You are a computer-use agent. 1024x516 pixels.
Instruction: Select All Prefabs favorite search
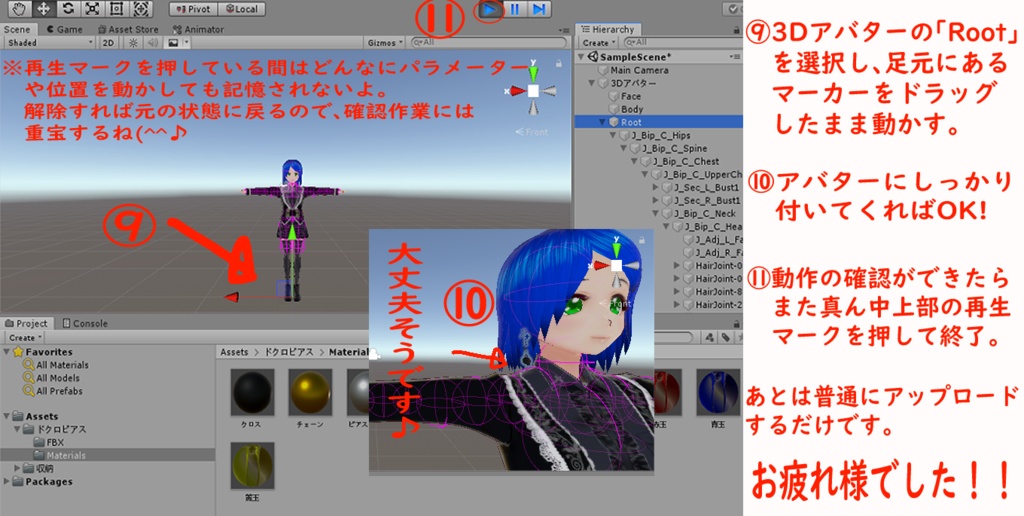52,391
